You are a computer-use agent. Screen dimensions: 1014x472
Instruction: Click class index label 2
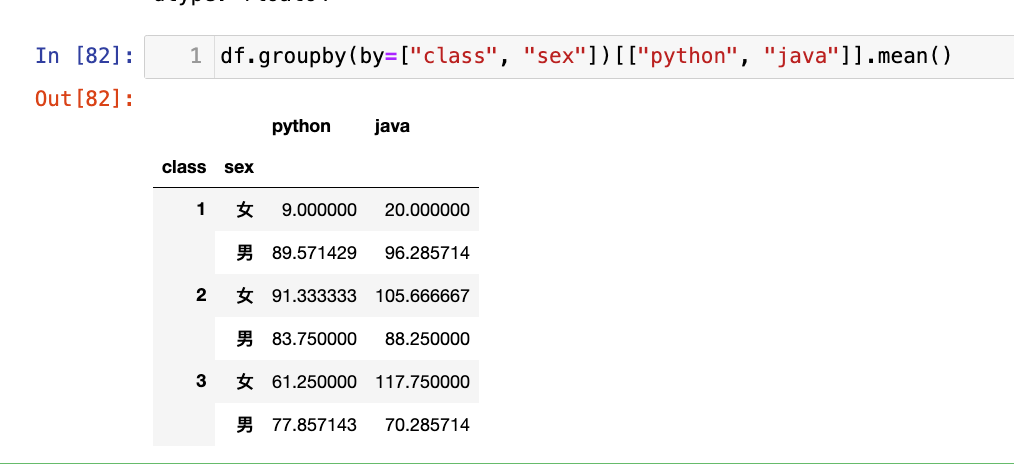coord(200,296)
